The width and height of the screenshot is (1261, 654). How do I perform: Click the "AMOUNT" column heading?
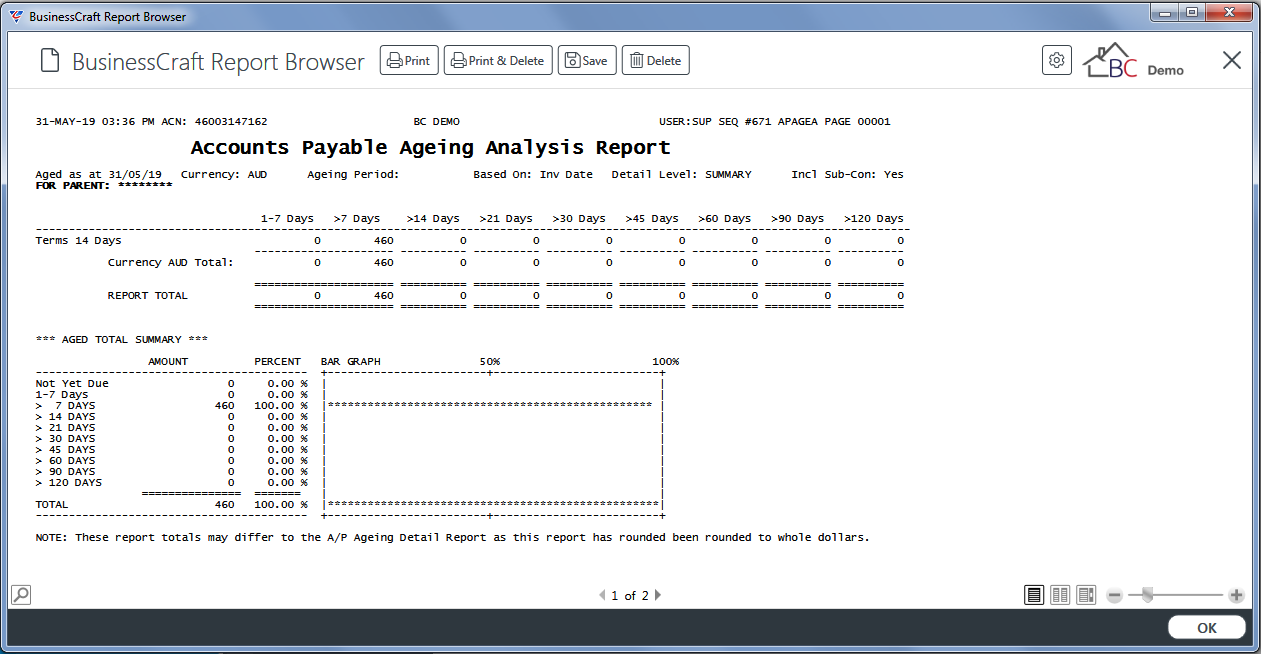[168, 362]
